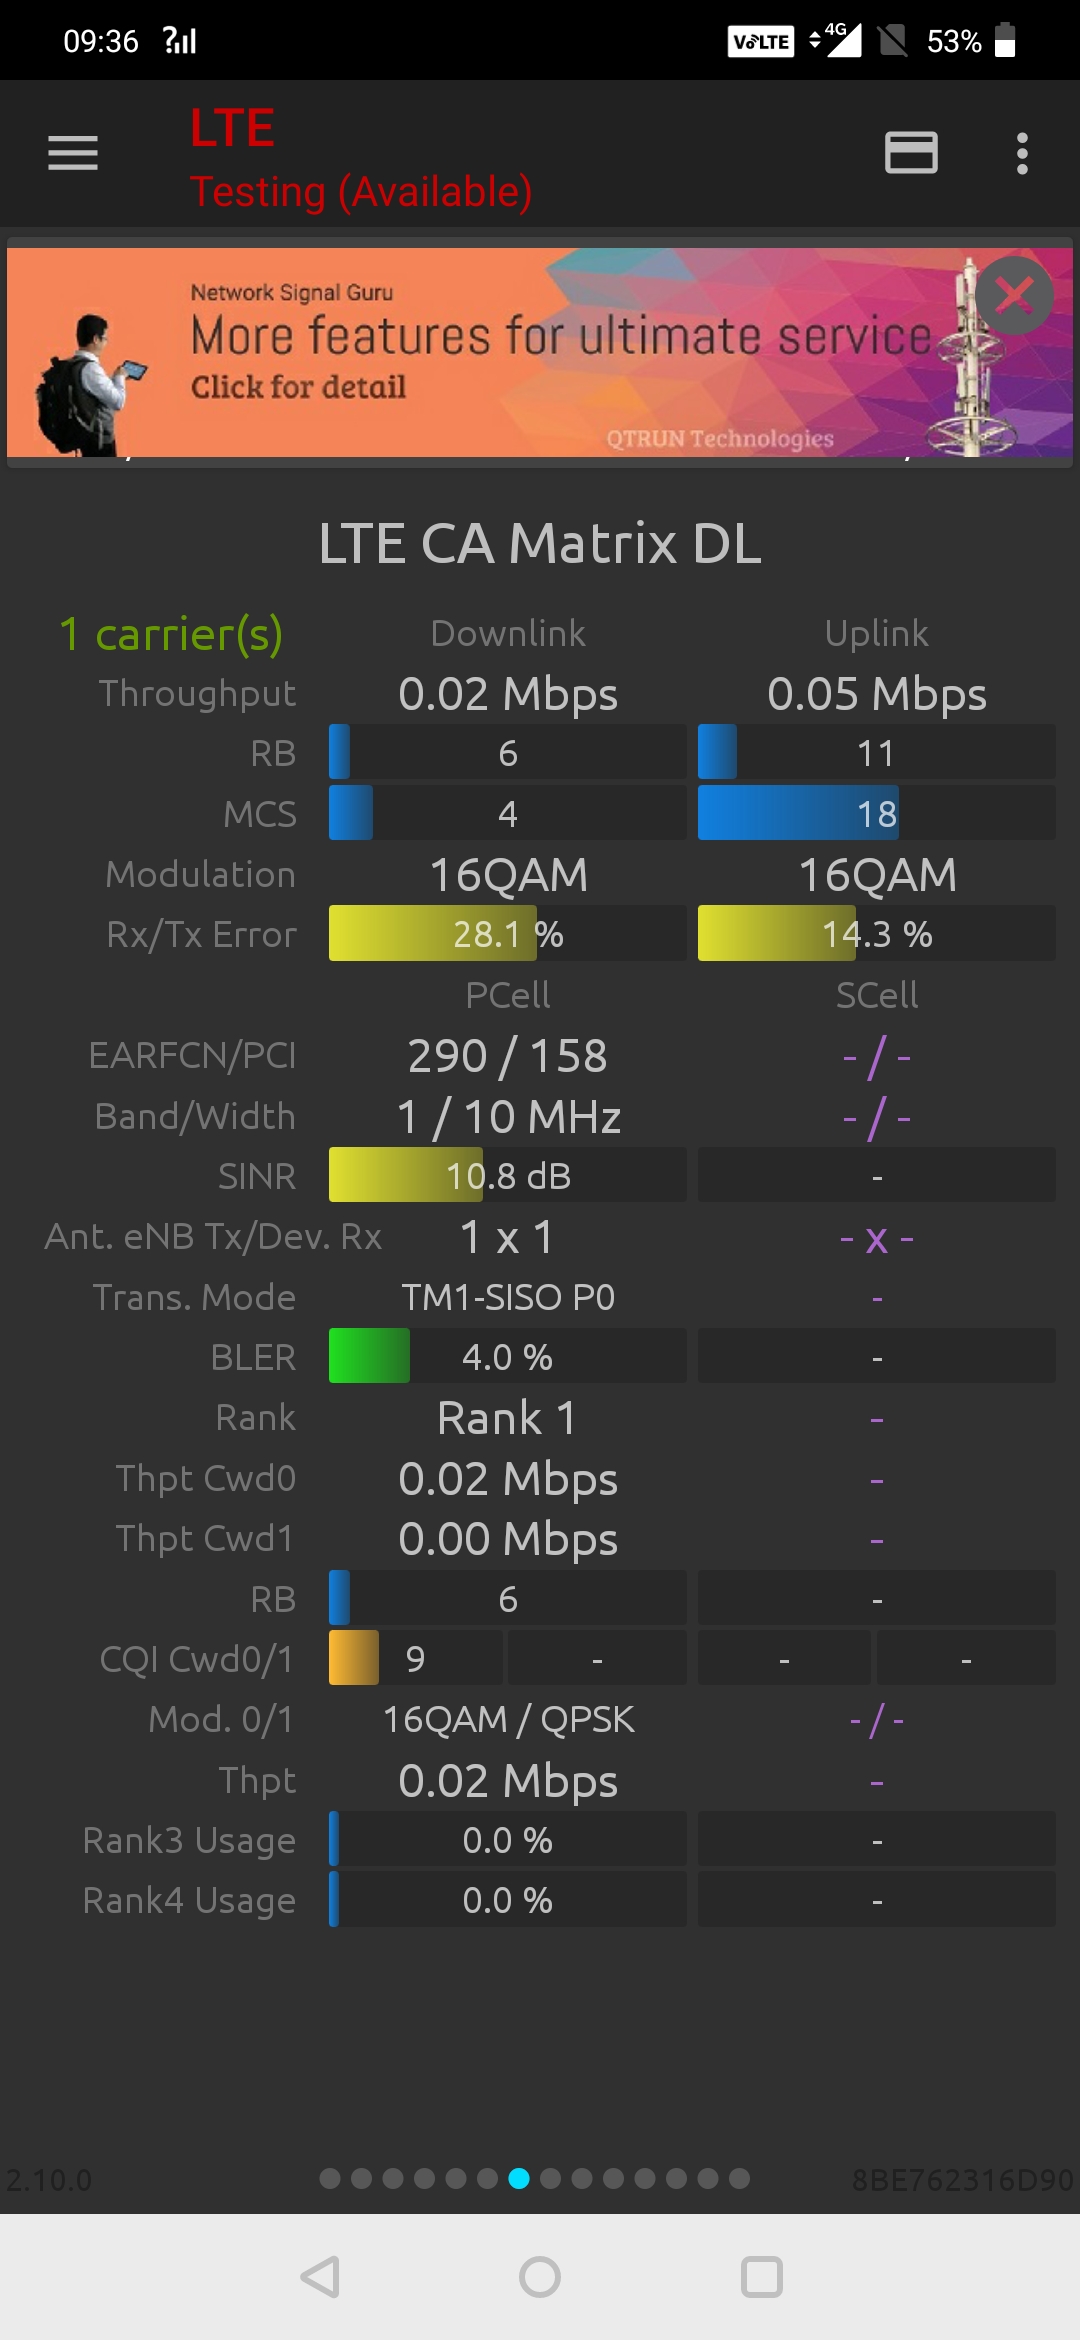This screenshot has width=1080, height=2340.
Task: Tap the battery icon in status bar
Action: pyautogui.click(x=1005, y=41)
